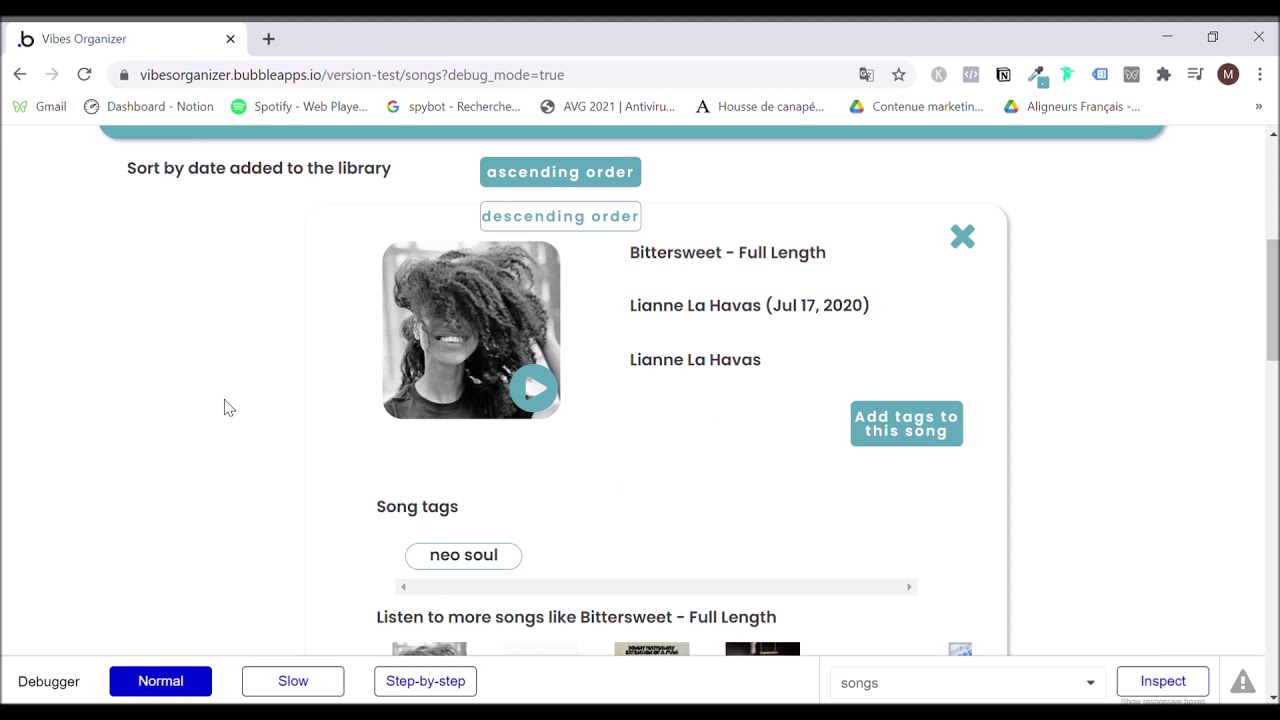Click the site lock icon in address bar

[124, 75]
